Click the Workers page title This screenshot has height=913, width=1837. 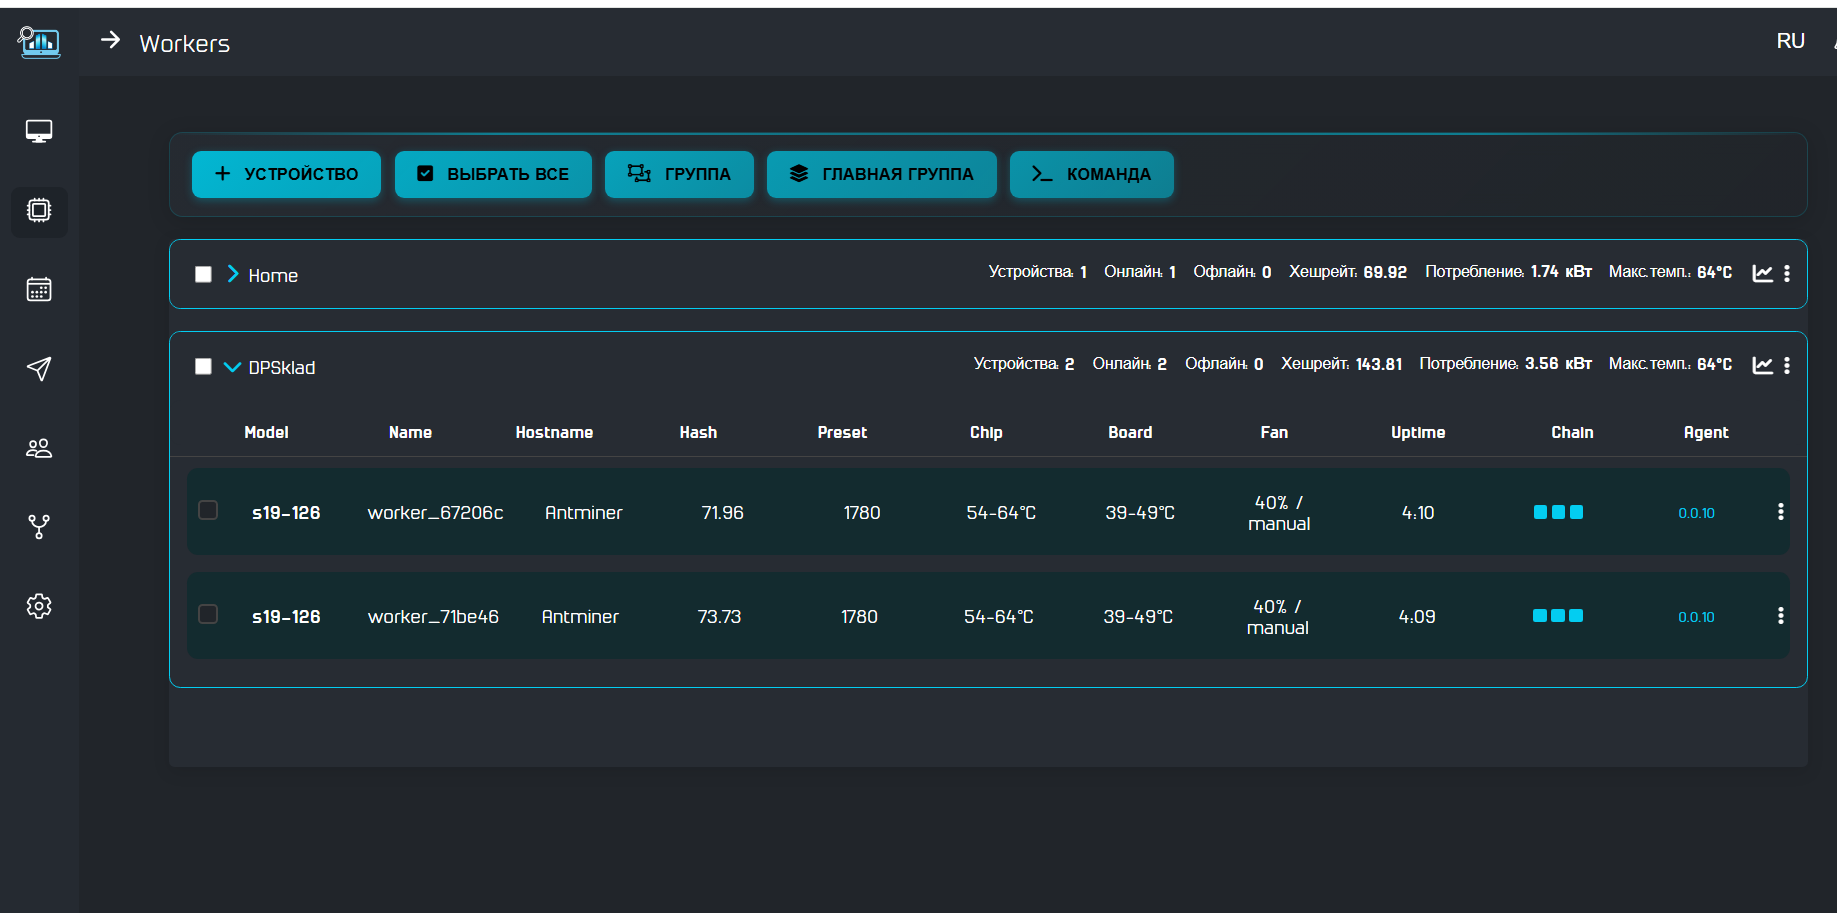click(x=185, y=44)
